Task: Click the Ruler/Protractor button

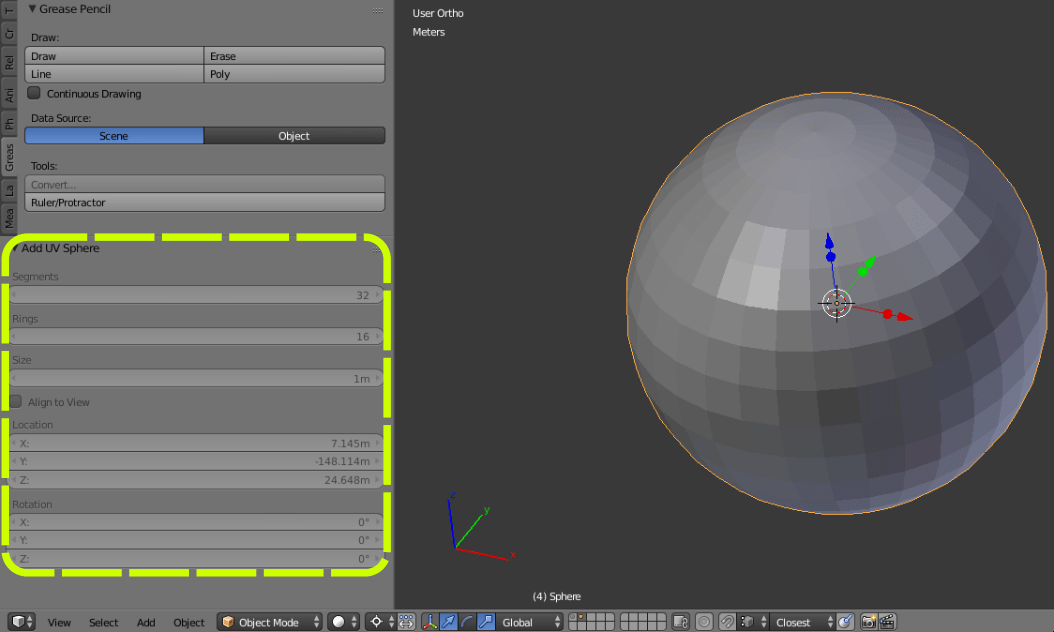Action: pos(204,202)
